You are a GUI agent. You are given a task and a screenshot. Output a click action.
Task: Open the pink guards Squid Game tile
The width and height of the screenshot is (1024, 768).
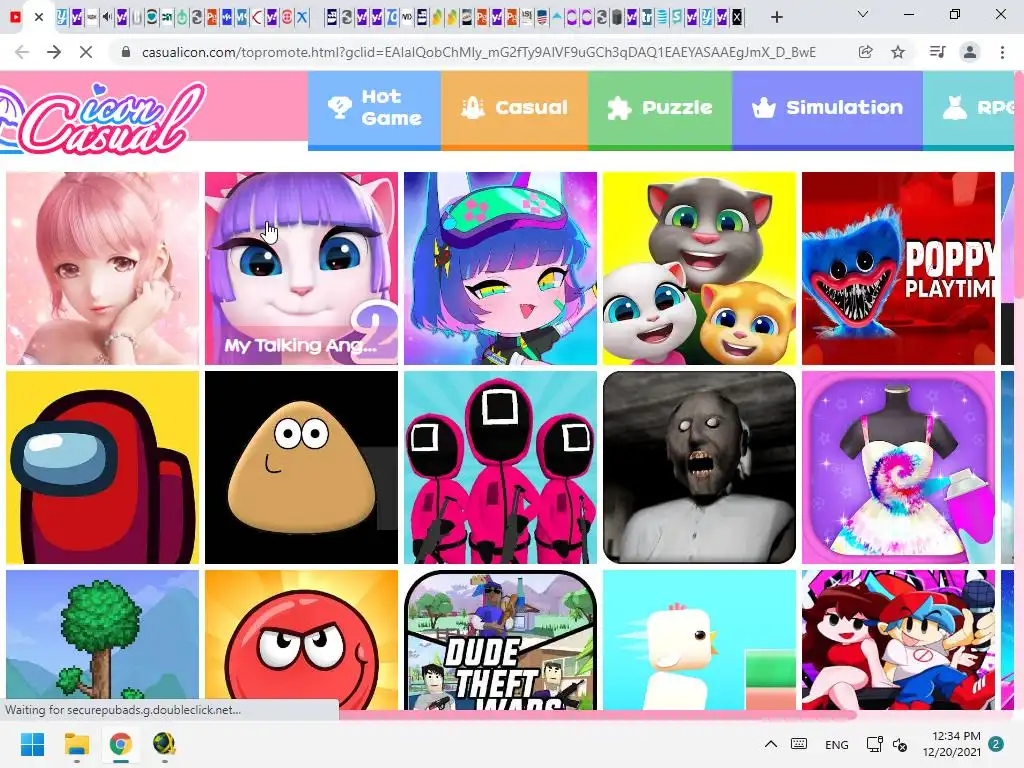pyautogui.click(x=500, y=468)
